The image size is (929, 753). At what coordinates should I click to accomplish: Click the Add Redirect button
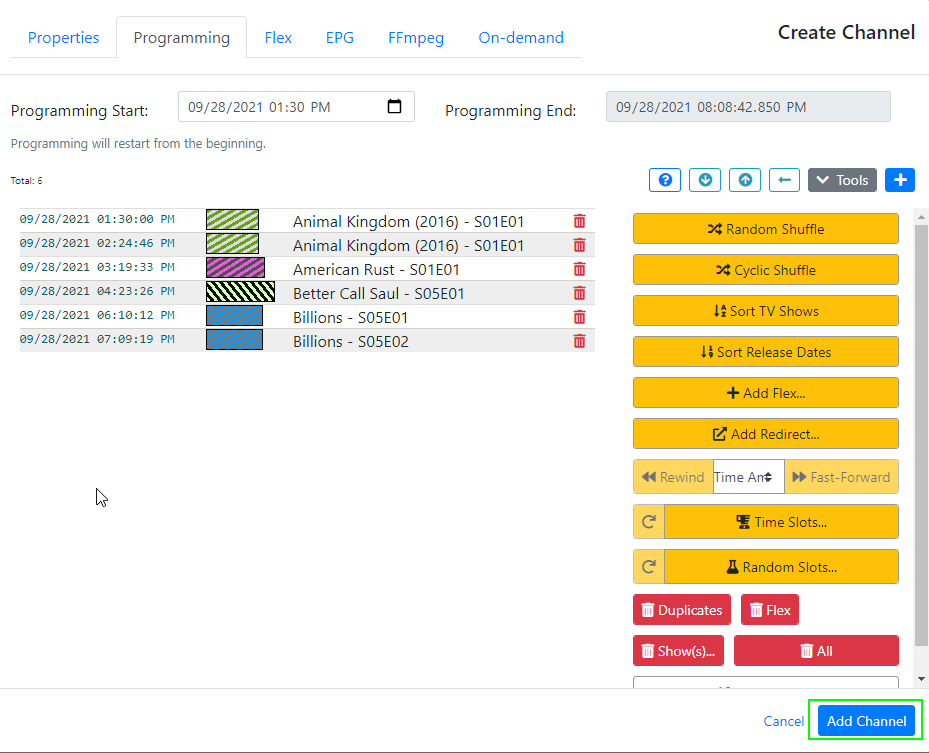click(x=765, y=434)
